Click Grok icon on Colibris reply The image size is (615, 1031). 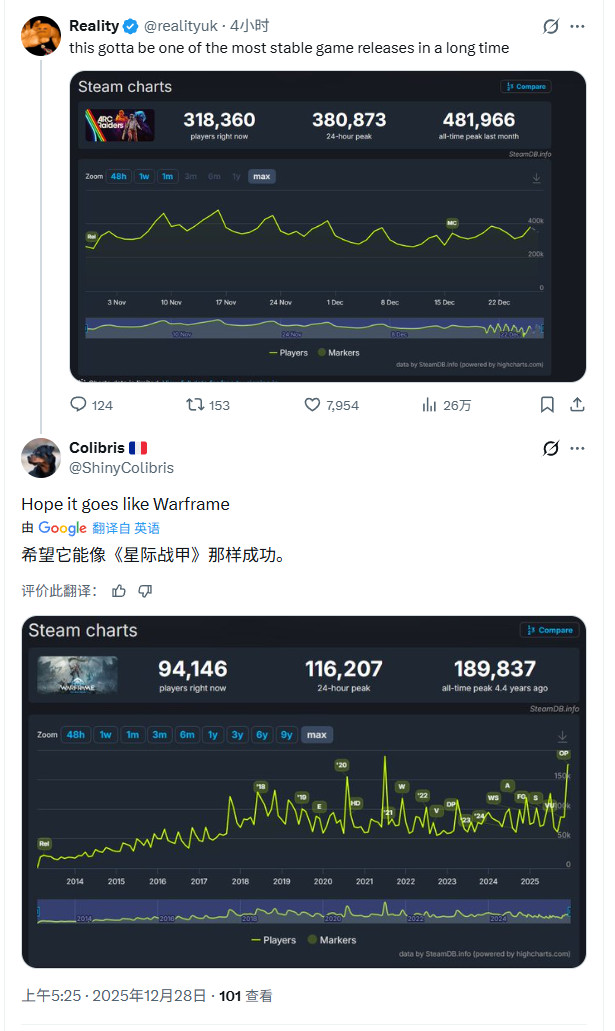click(x=550, y=448)
